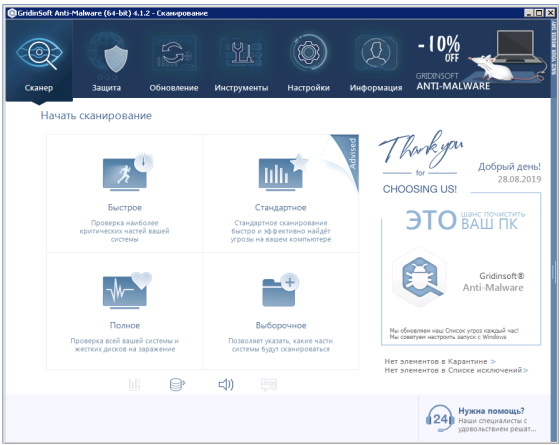Click Проверка всей вашей системы description

coord(125,345)
